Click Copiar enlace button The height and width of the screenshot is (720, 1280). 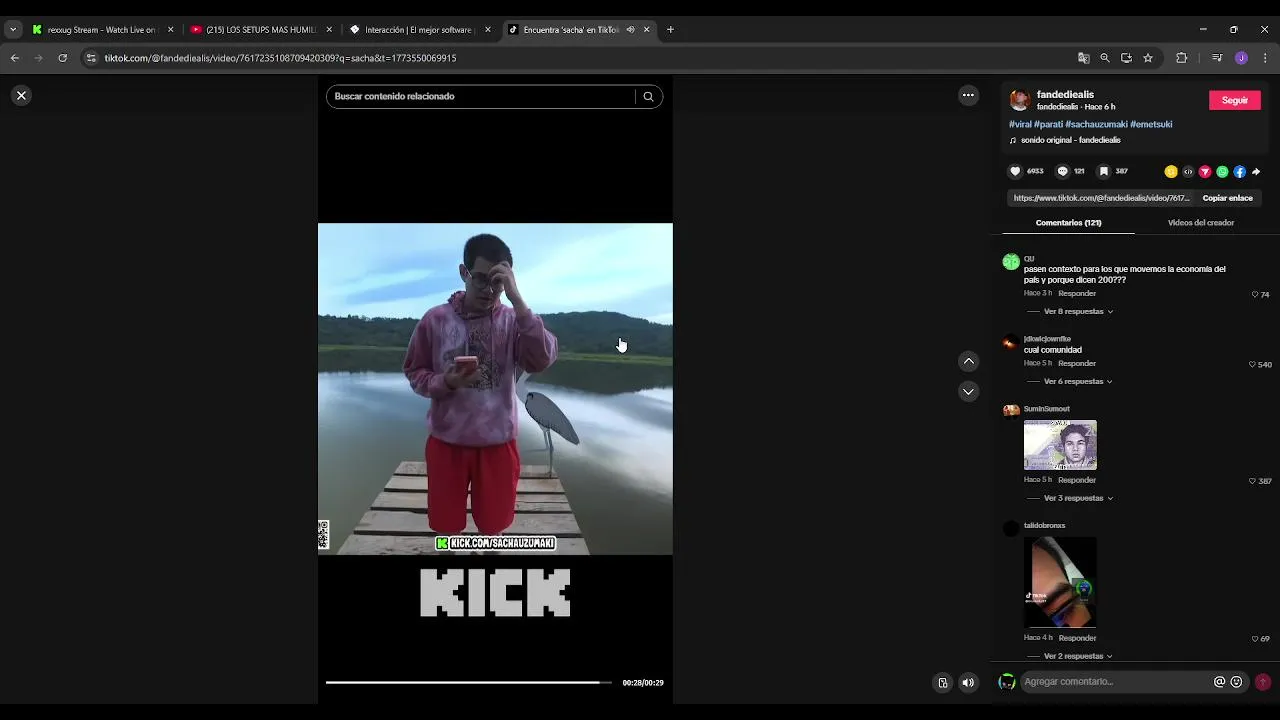coord(1227,198)
